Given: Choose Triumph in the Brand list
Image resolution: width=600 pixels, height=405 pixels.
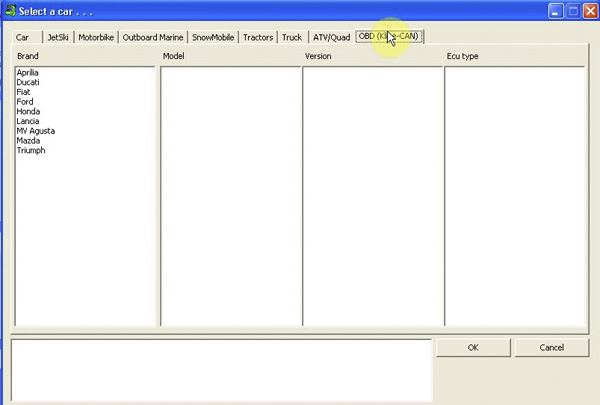Looking at the screenshot, I should pos(31,151).
